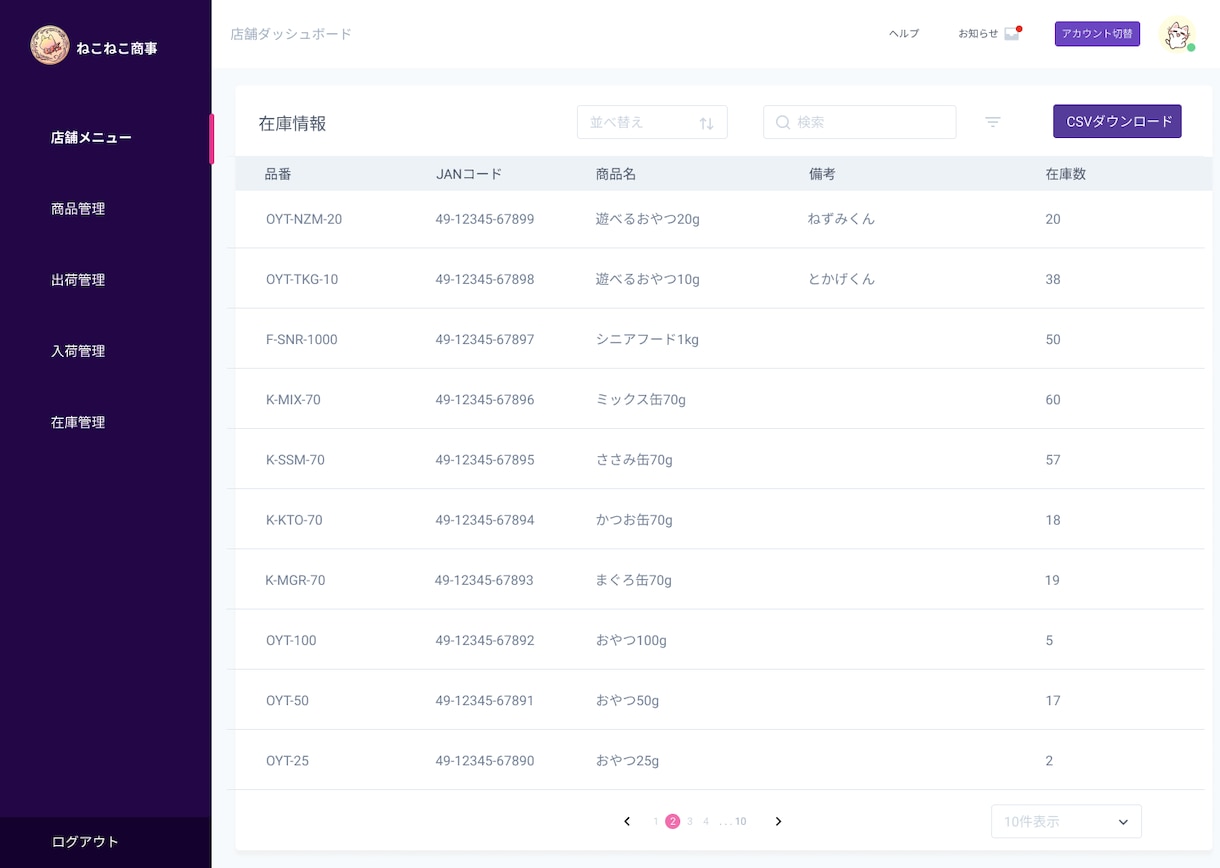Click the 店舗ダッシュボード header title

(291, 34)
